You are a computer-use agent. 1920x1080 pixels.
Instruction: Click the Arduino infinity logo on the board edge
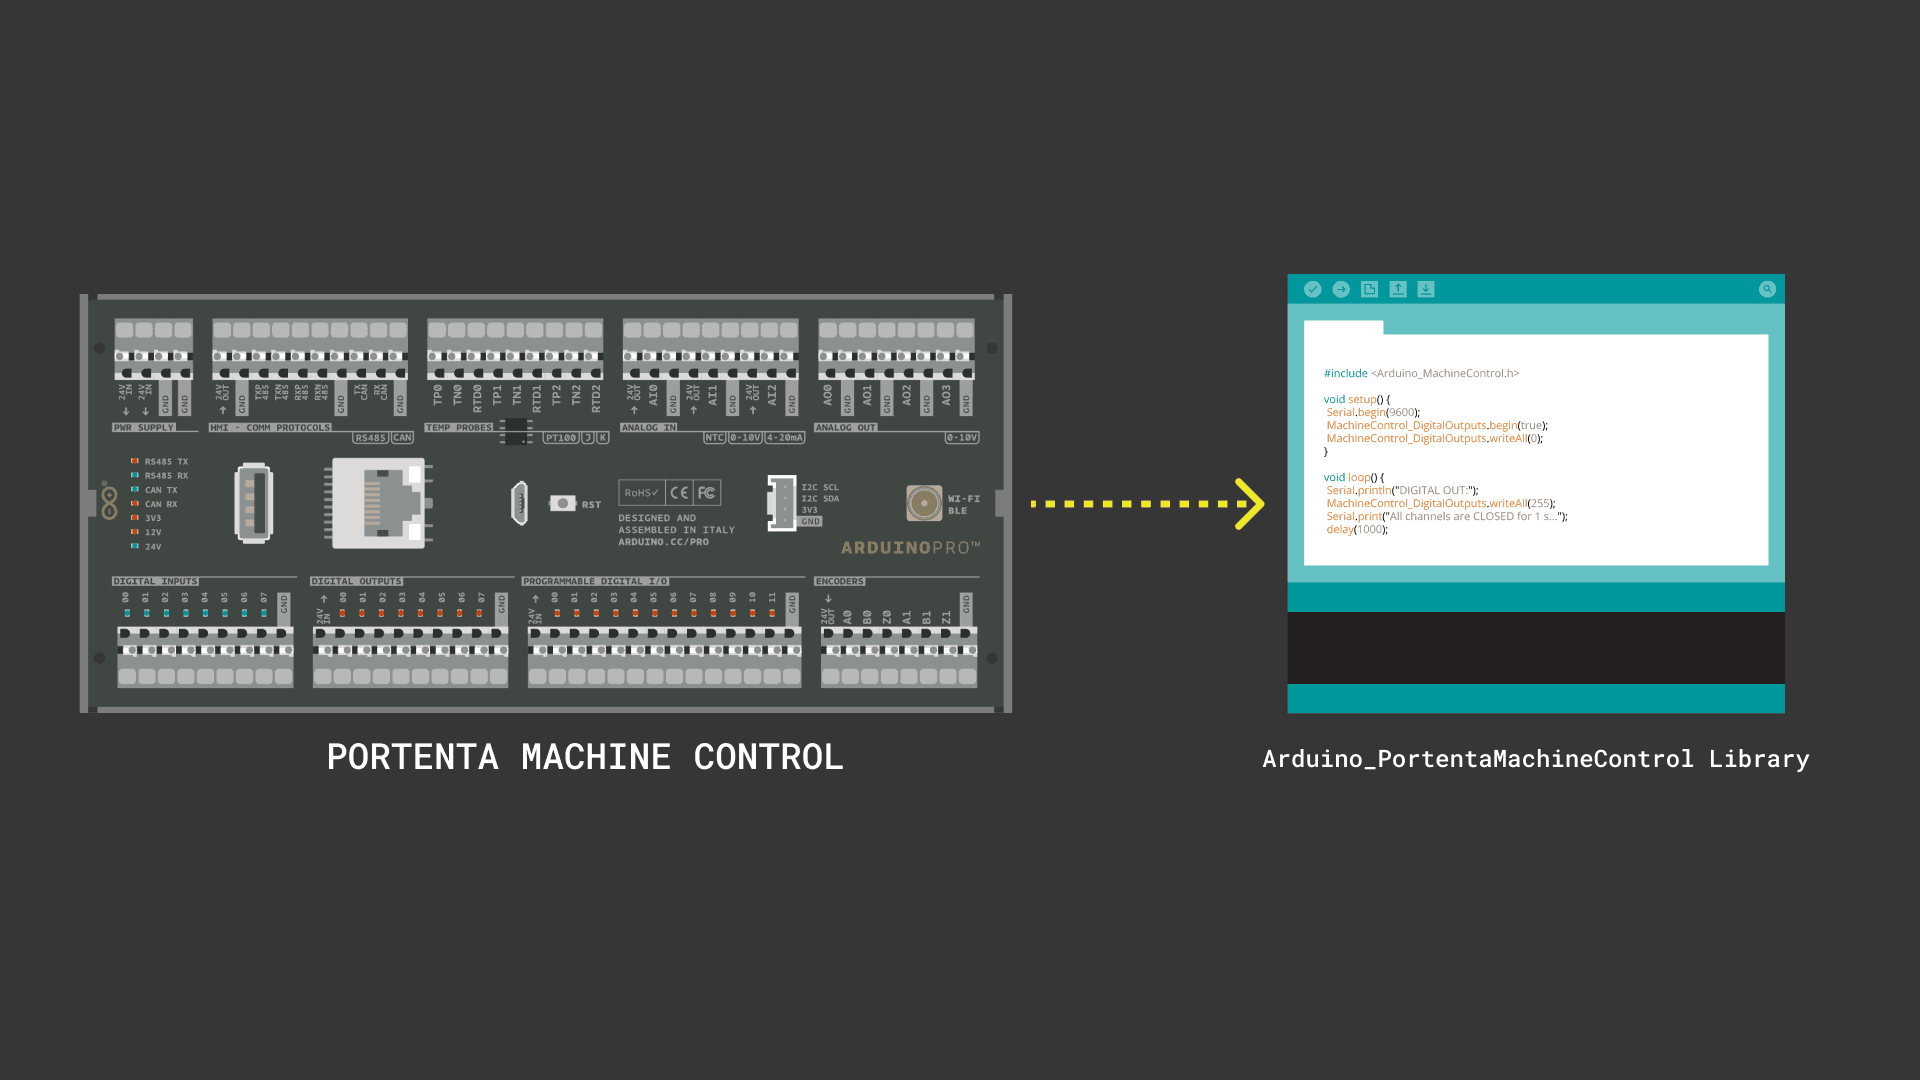(x=109, y=502)
